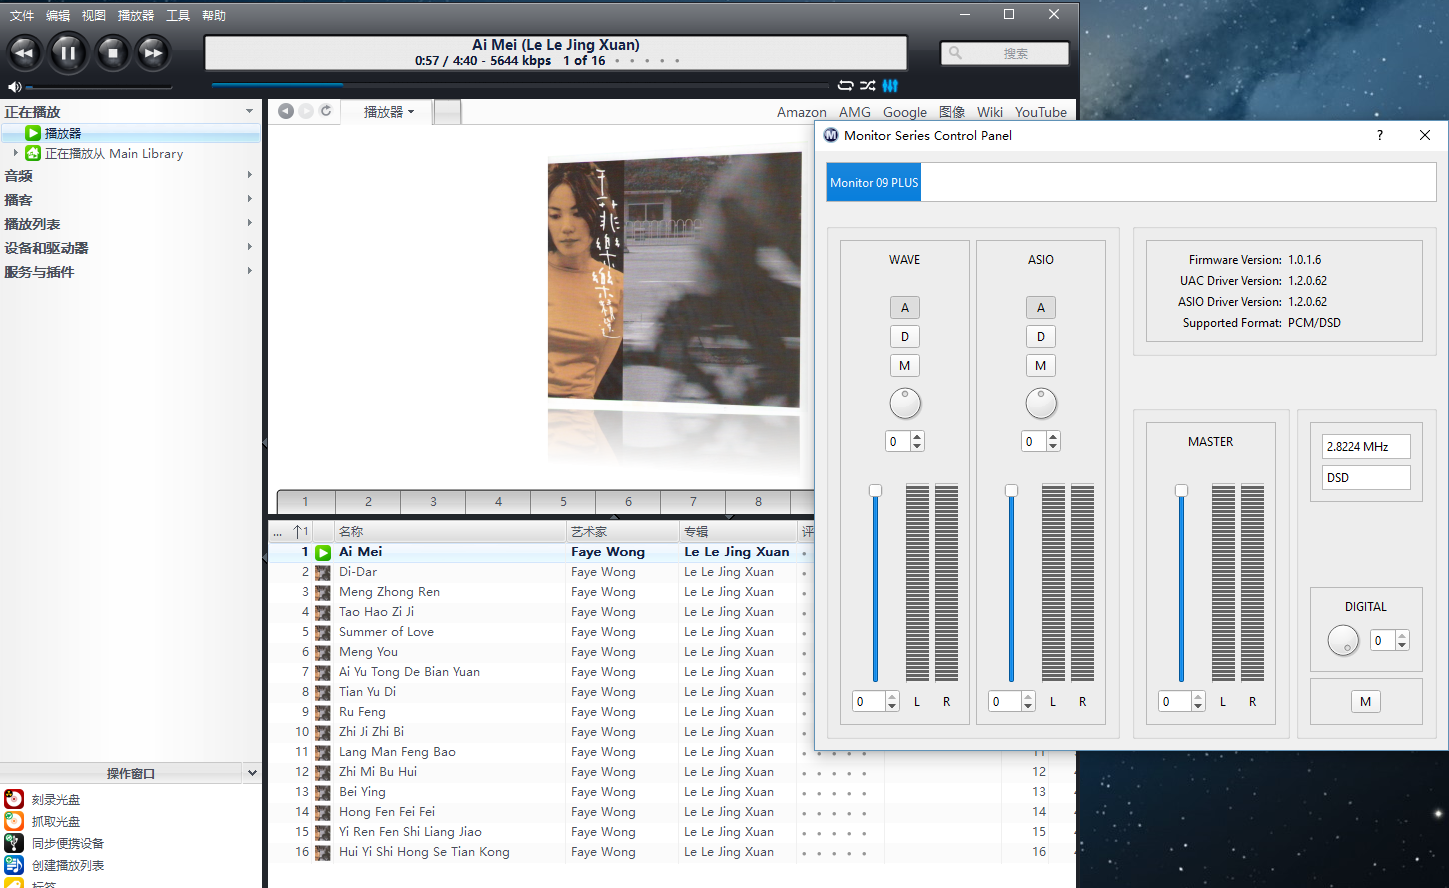Viewport: 1449px width, 888px height.
Task: Click the 刻录光盘 burn disc icon
Action: (x=14, y=799)
